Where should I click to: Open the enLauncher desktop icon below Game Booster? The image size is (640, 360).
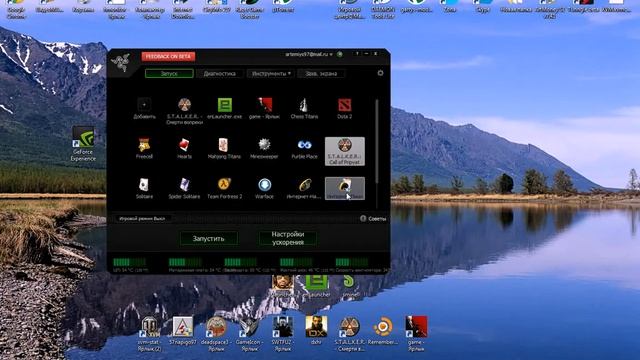[x=317, y=286]
